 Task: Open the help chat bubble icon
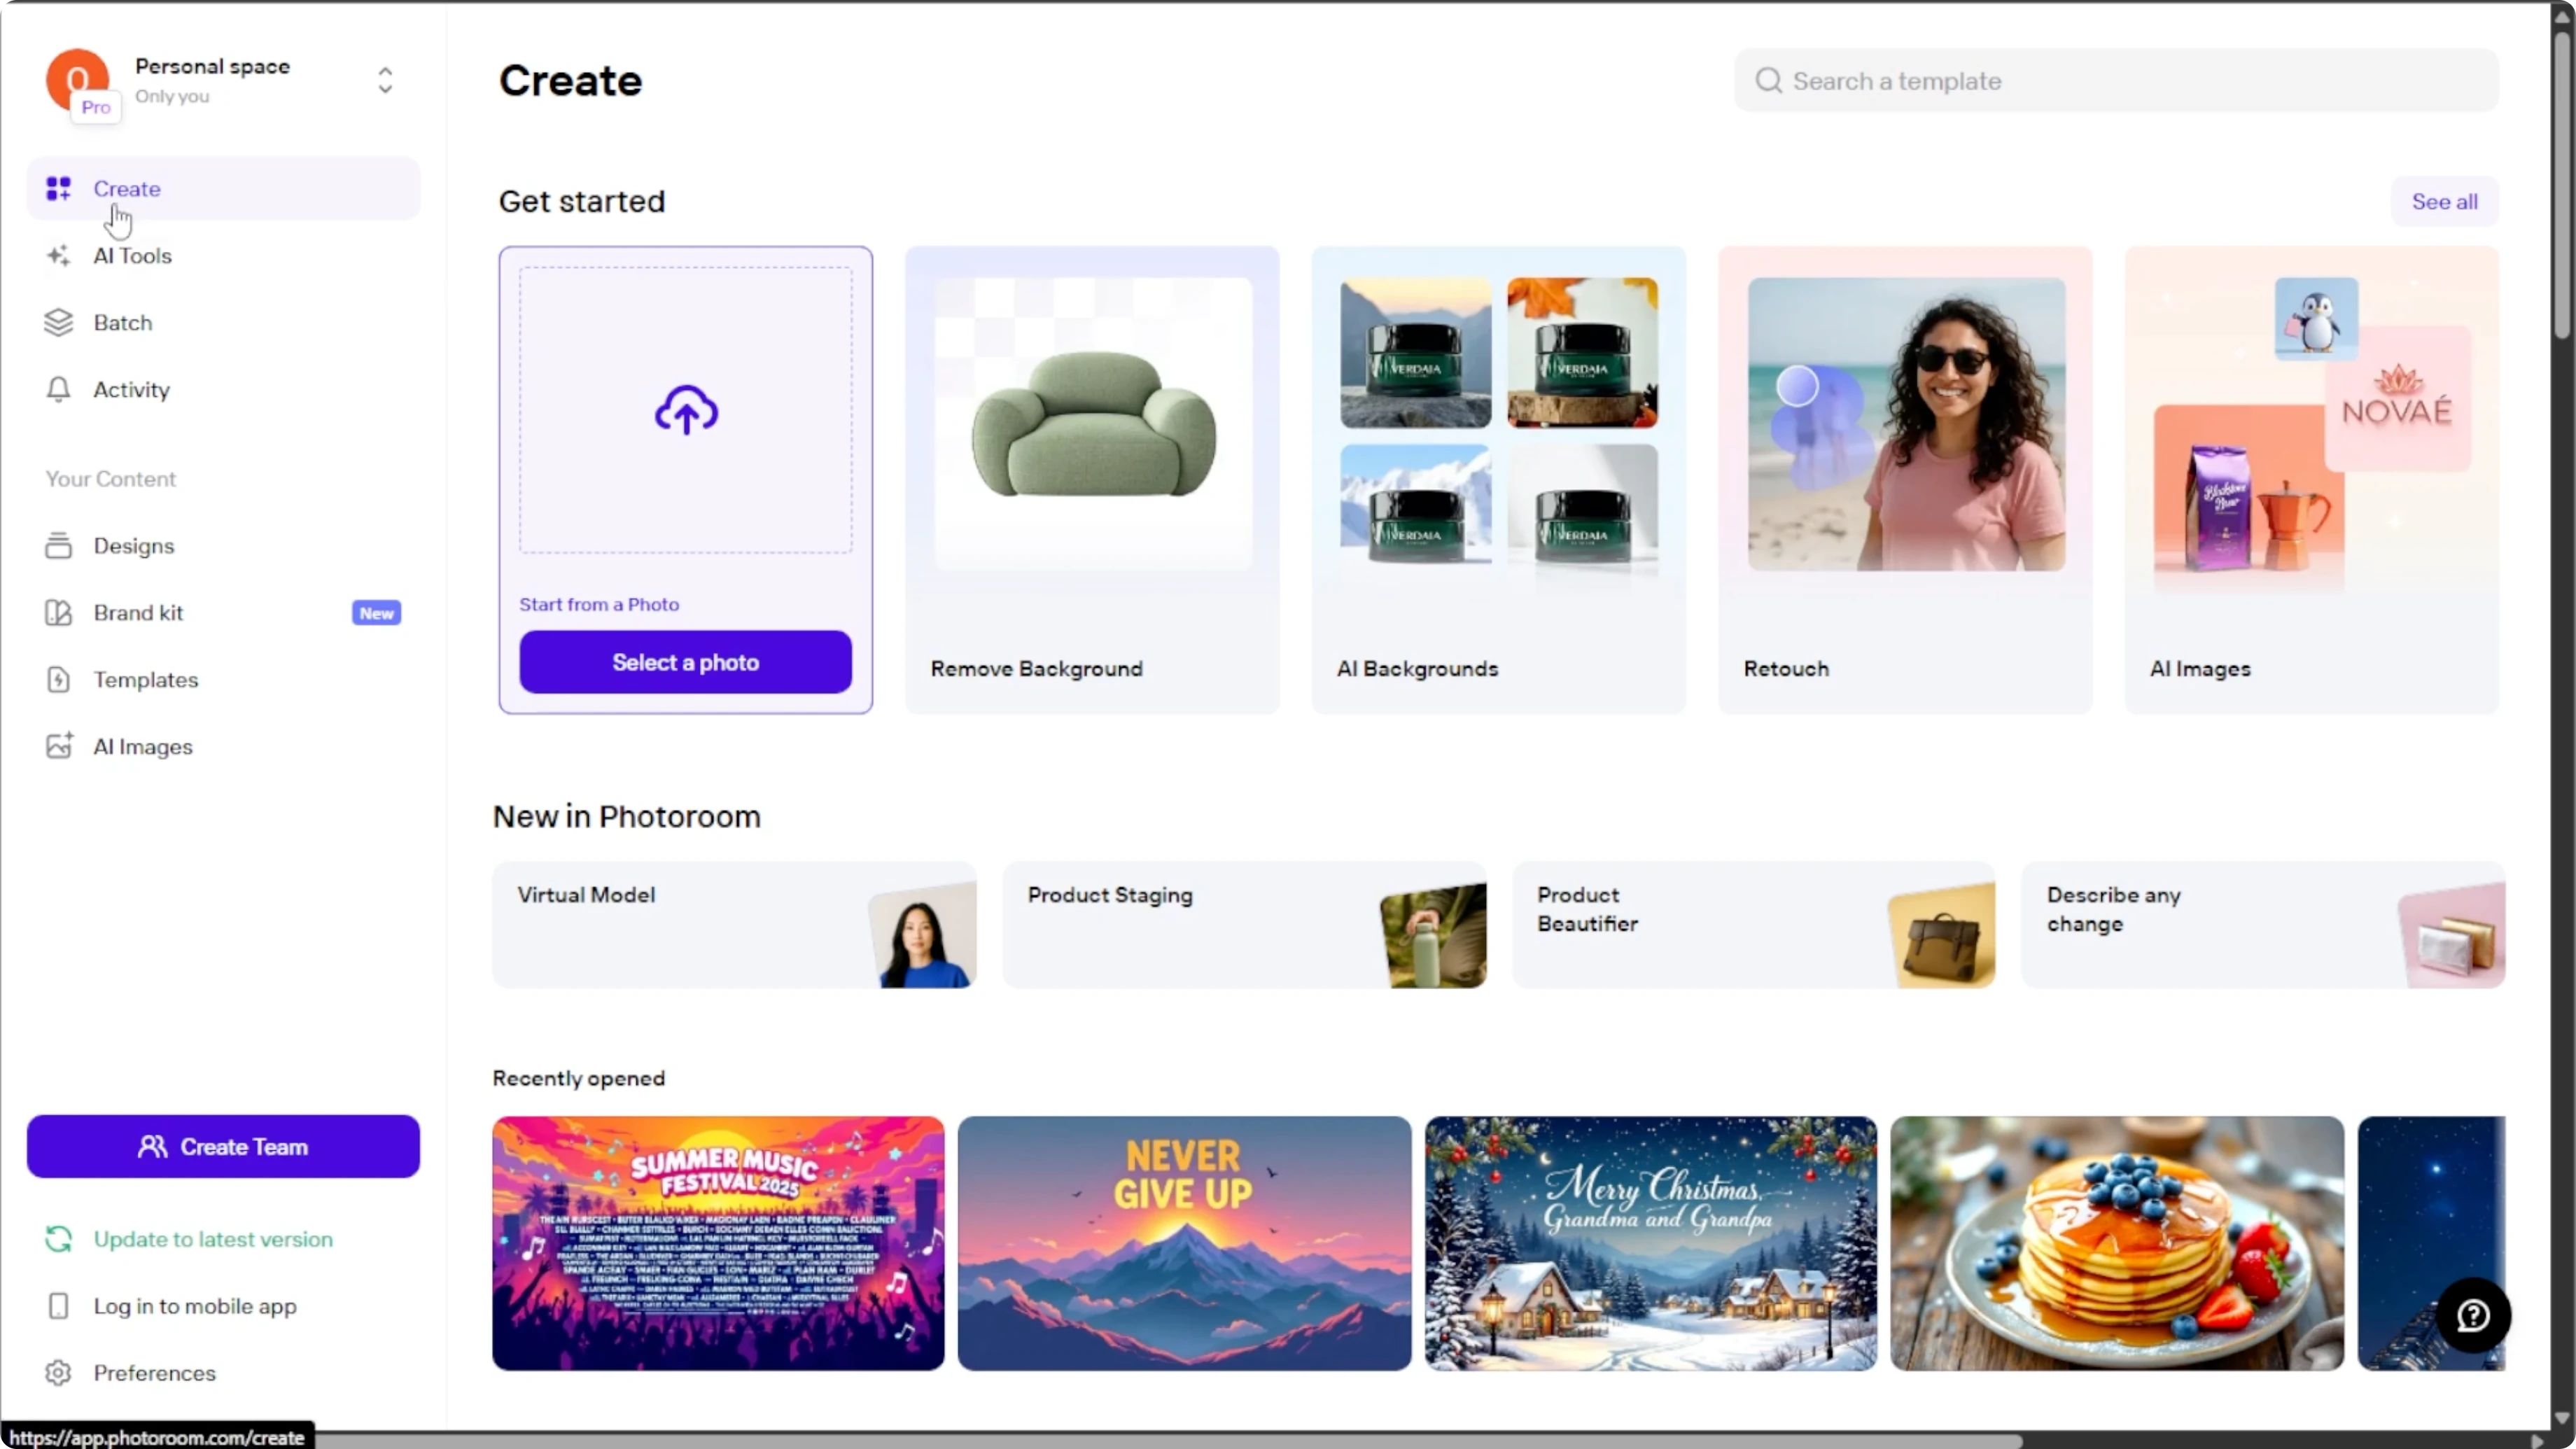coord(2473,1315)
